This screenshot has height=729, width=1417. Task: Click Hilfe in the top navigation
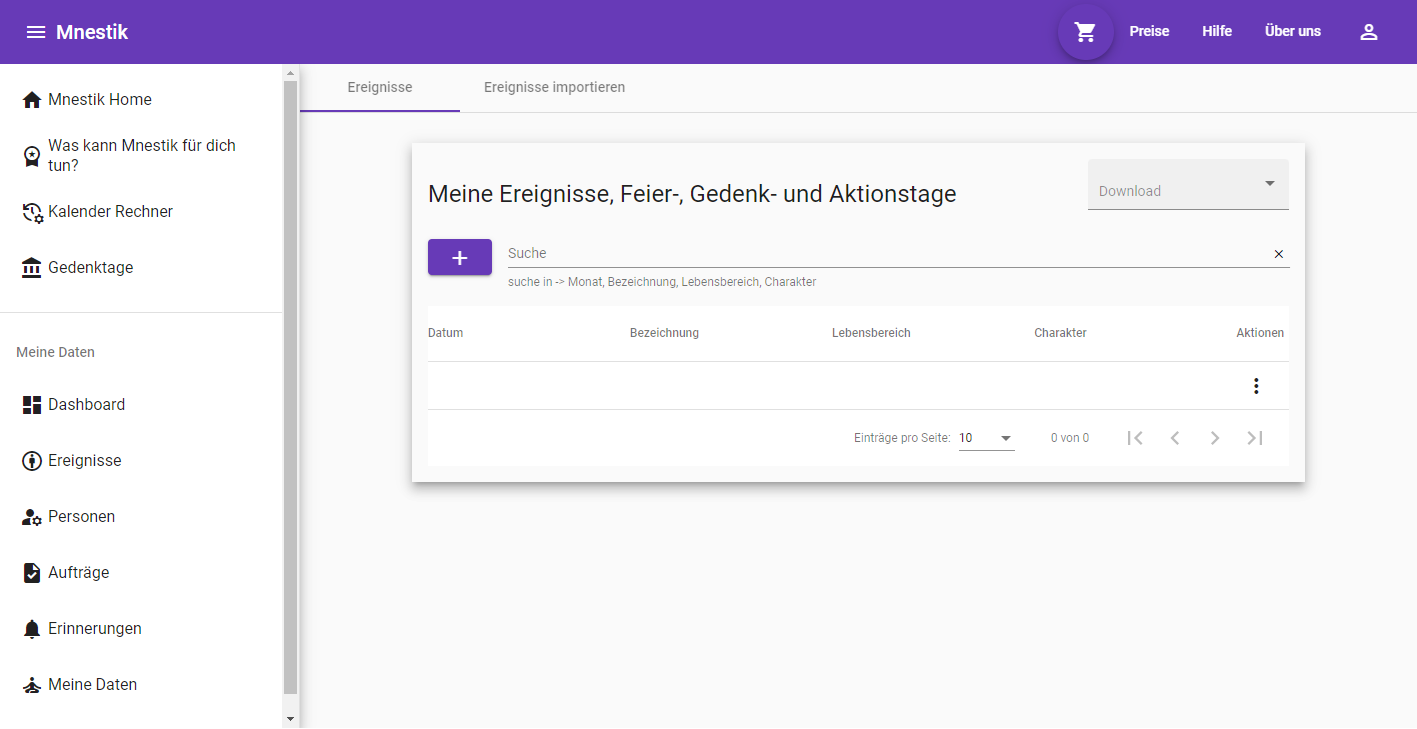[1216, 32]
